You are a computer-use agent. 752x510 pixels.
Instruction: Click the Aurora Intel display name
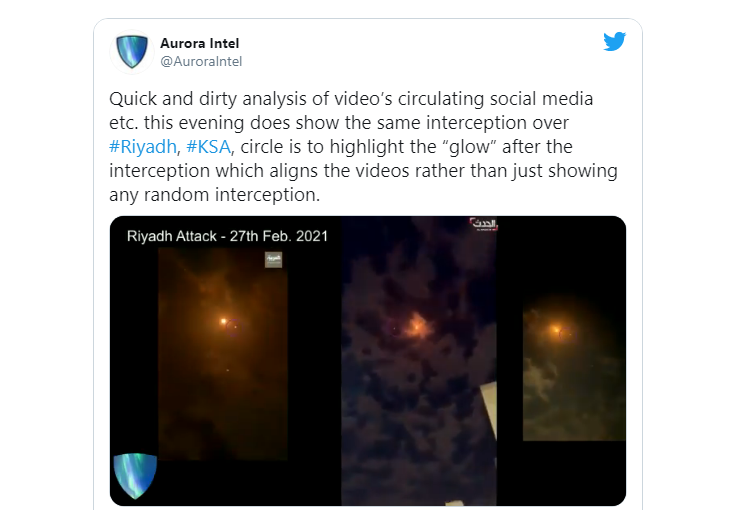tap(200, 43)
